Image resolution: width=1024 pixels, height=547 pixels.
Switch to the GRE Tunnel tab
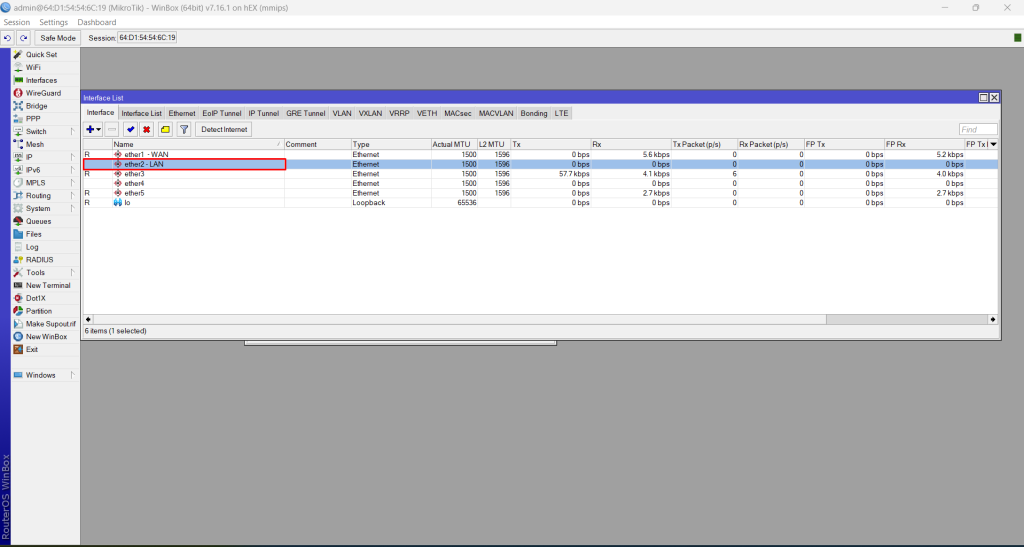tap(305, 114)
